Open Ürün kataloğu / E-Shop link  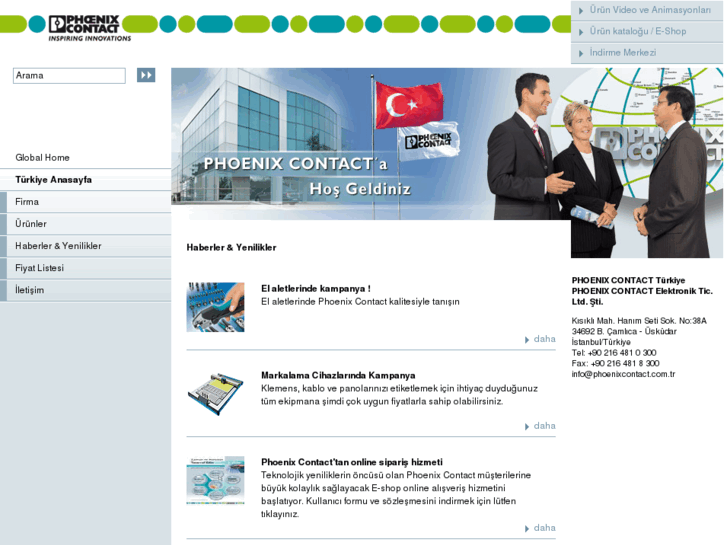[x=638, y=31]
